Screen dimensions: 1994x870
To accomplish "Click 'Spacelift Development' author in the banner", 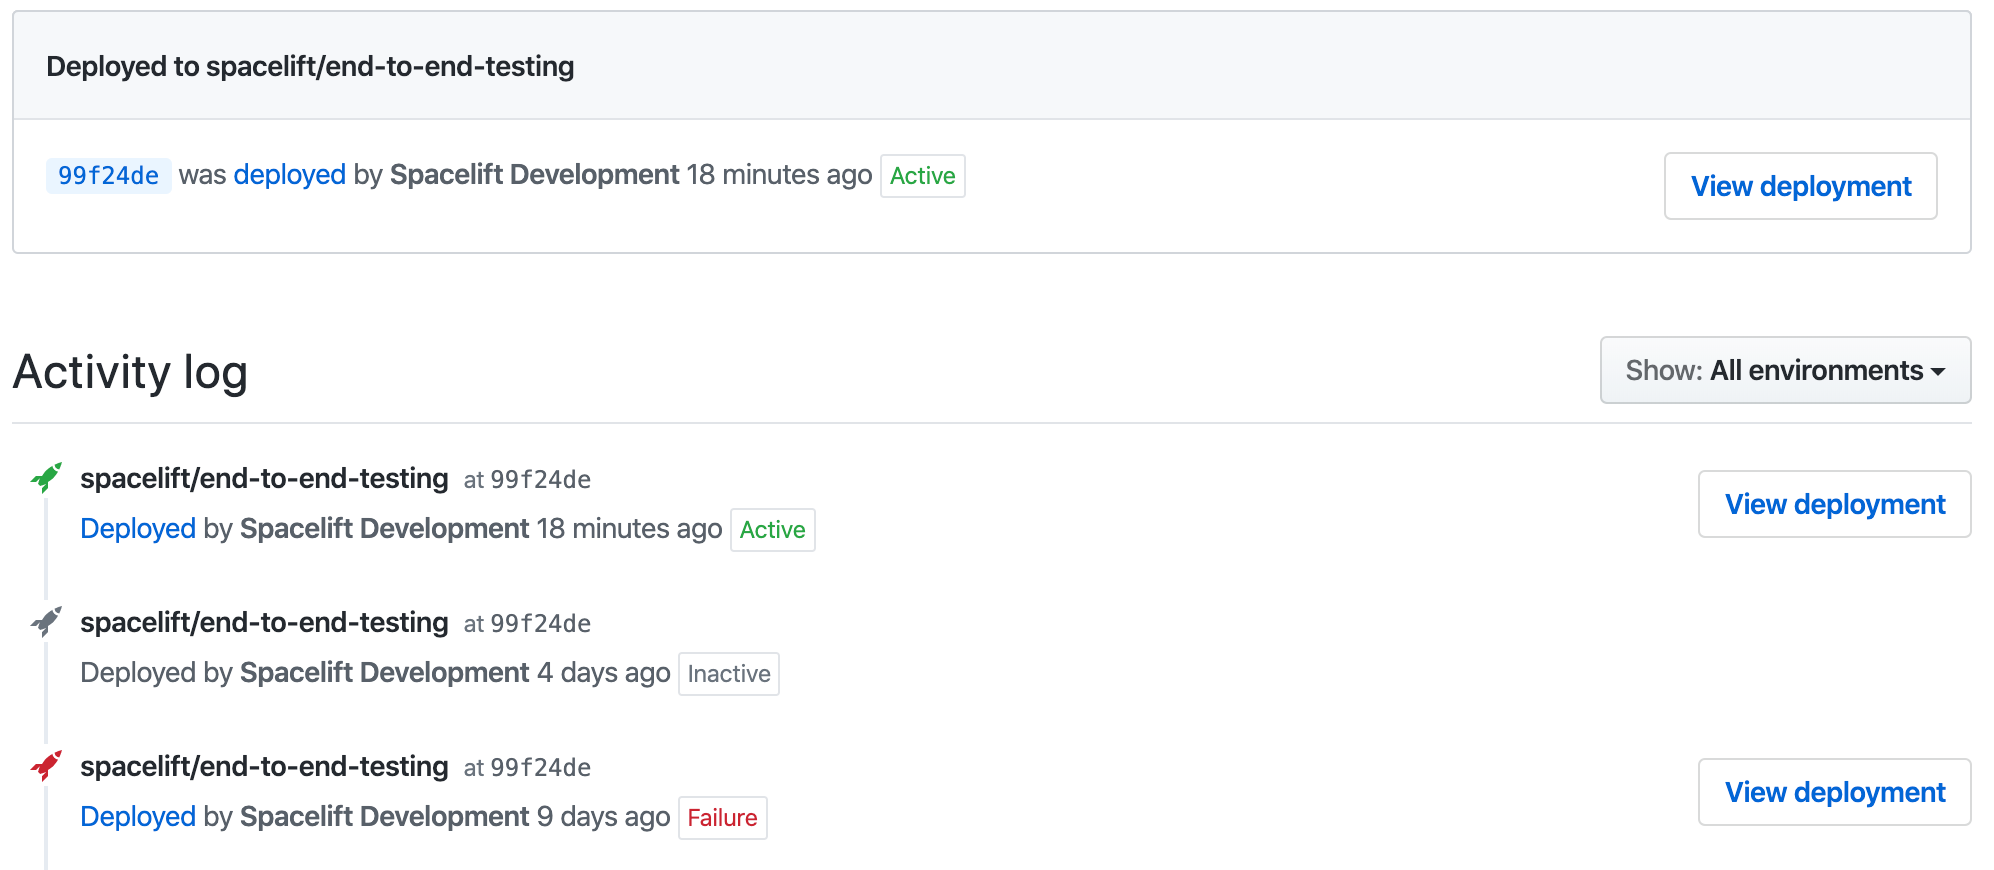I will click(x=534, y=175).
